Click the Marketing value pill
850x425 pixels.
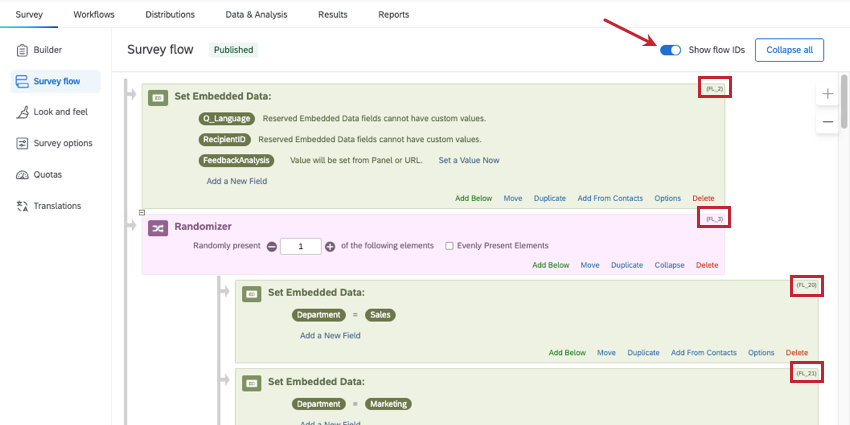coord(388,404)
